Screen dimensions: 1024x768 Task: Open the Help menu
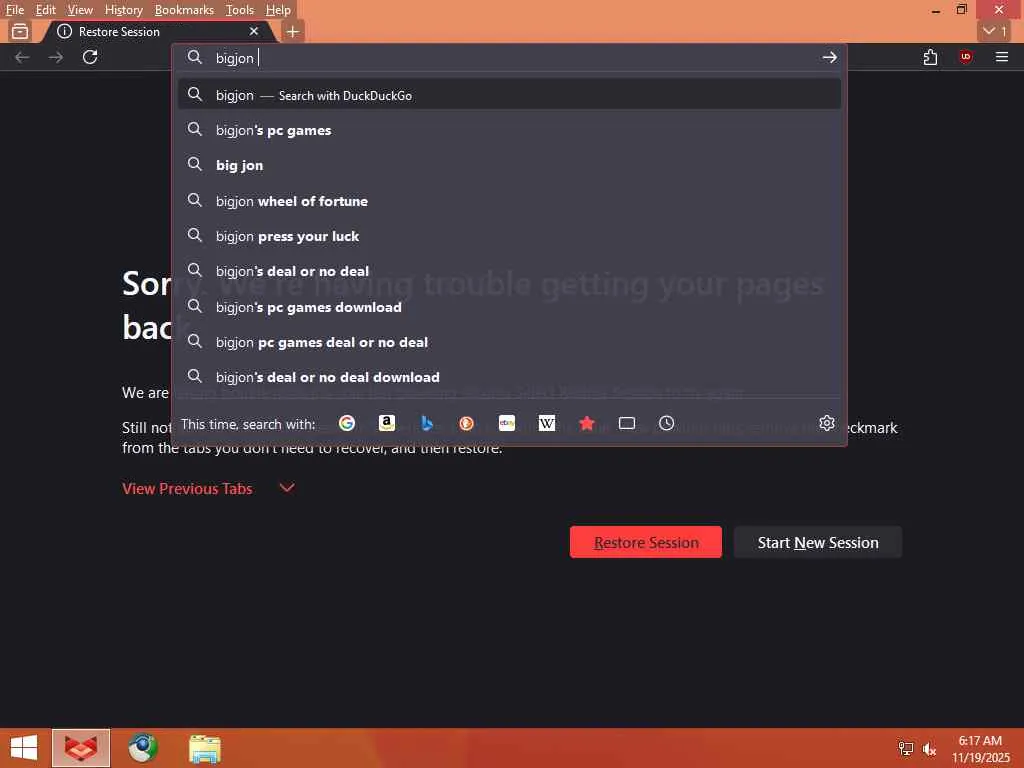[x=278, y=10]
